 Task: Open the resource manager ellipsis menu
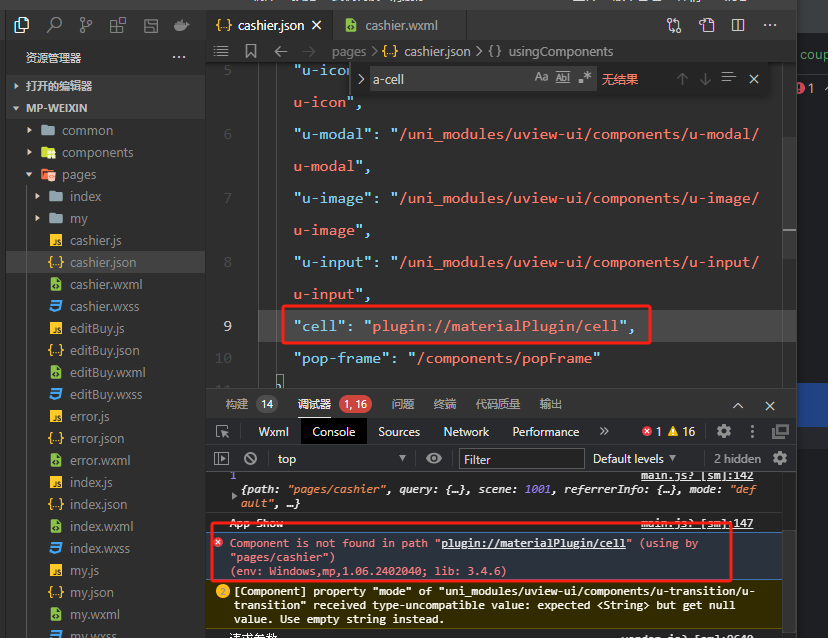[179, 57]
